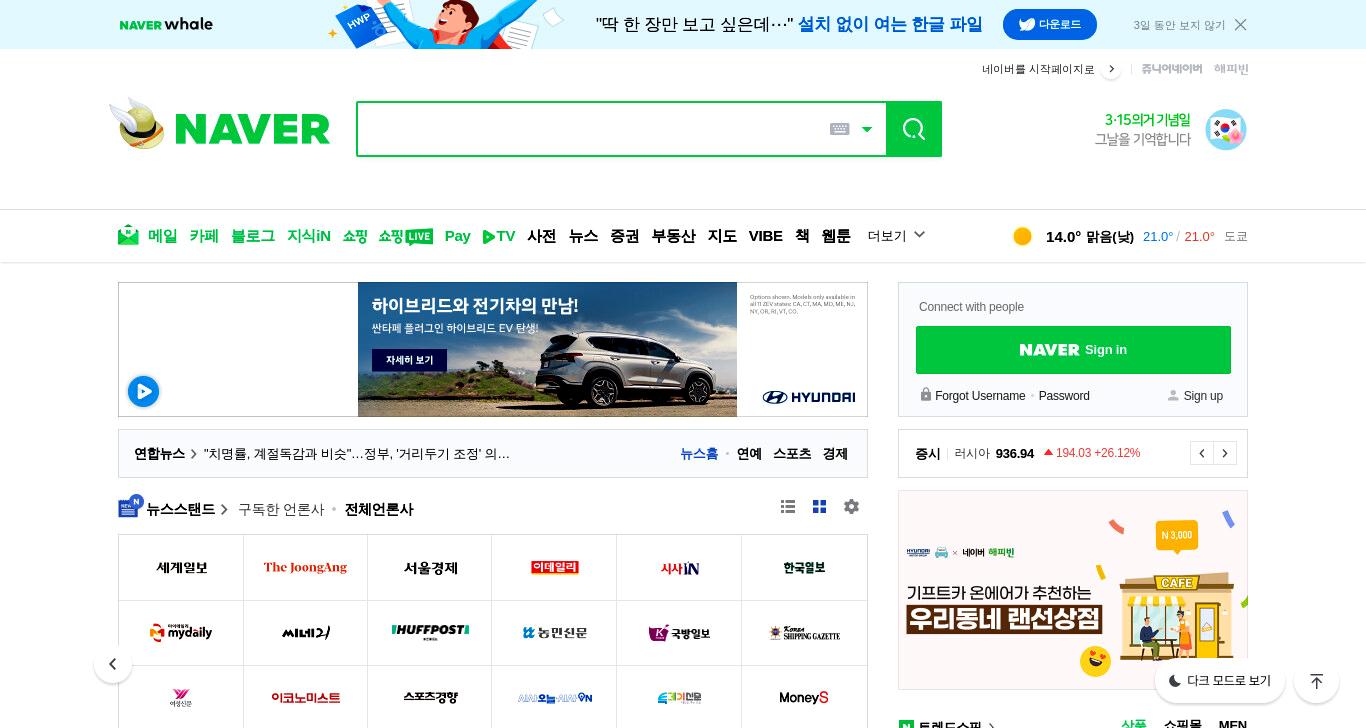Show previous stock ticker item

point(1202,453)
